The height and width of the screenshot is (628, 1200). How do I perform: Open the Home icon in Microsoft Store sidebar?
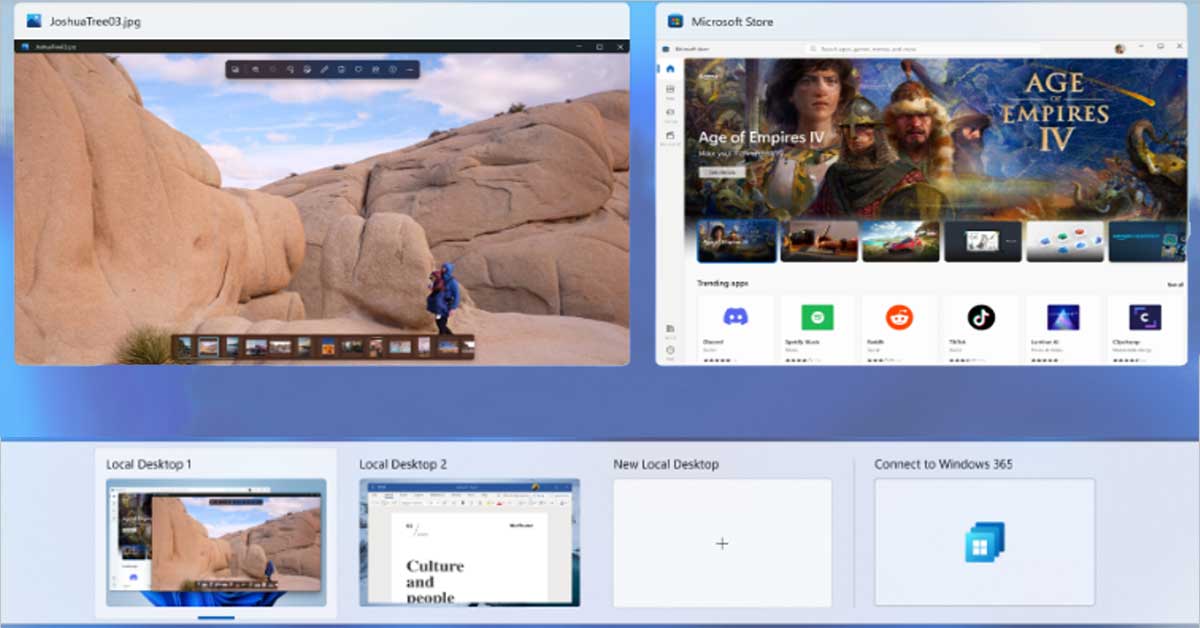coord(670,69)
